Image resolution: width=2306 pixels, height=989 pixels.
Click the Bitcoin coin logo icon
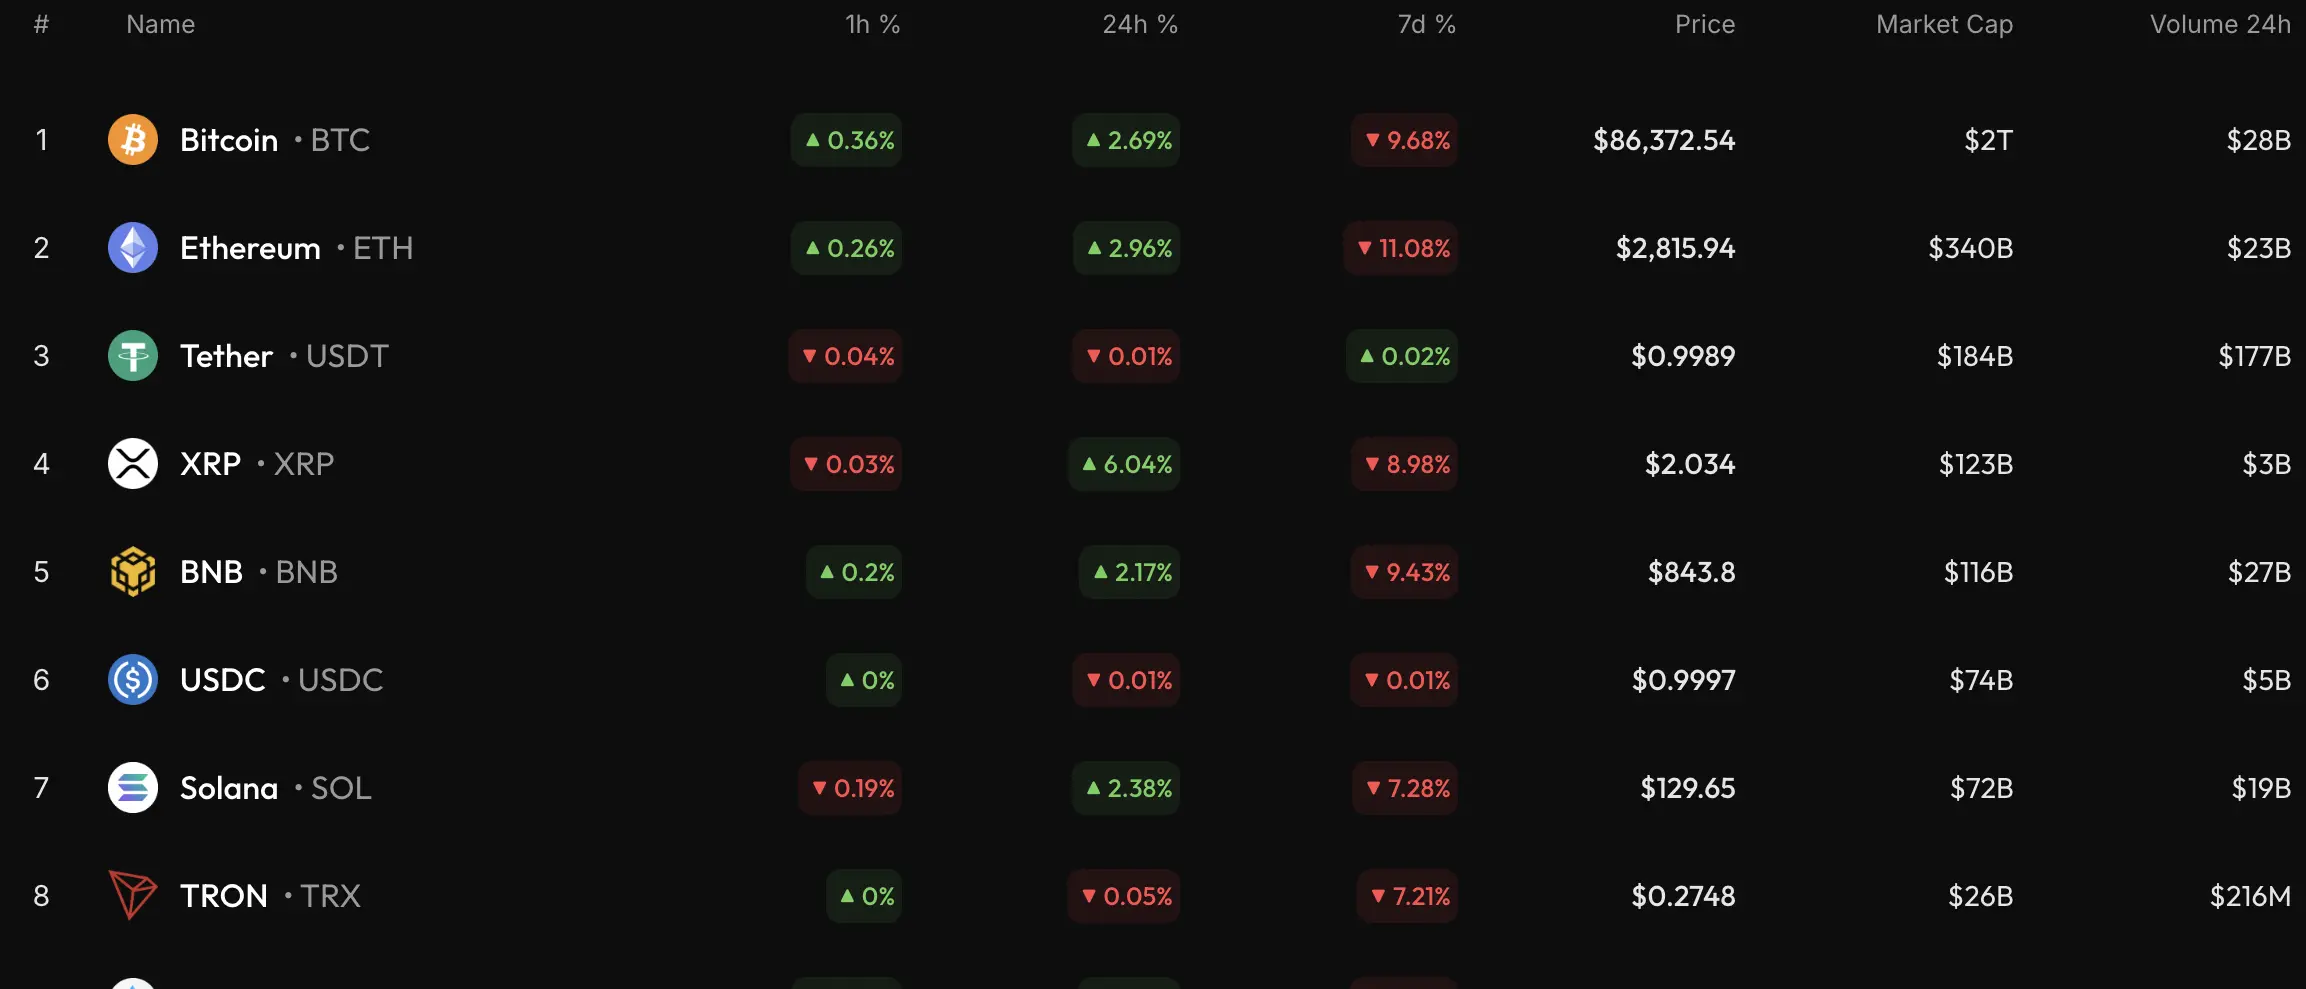tap(133, 140)
